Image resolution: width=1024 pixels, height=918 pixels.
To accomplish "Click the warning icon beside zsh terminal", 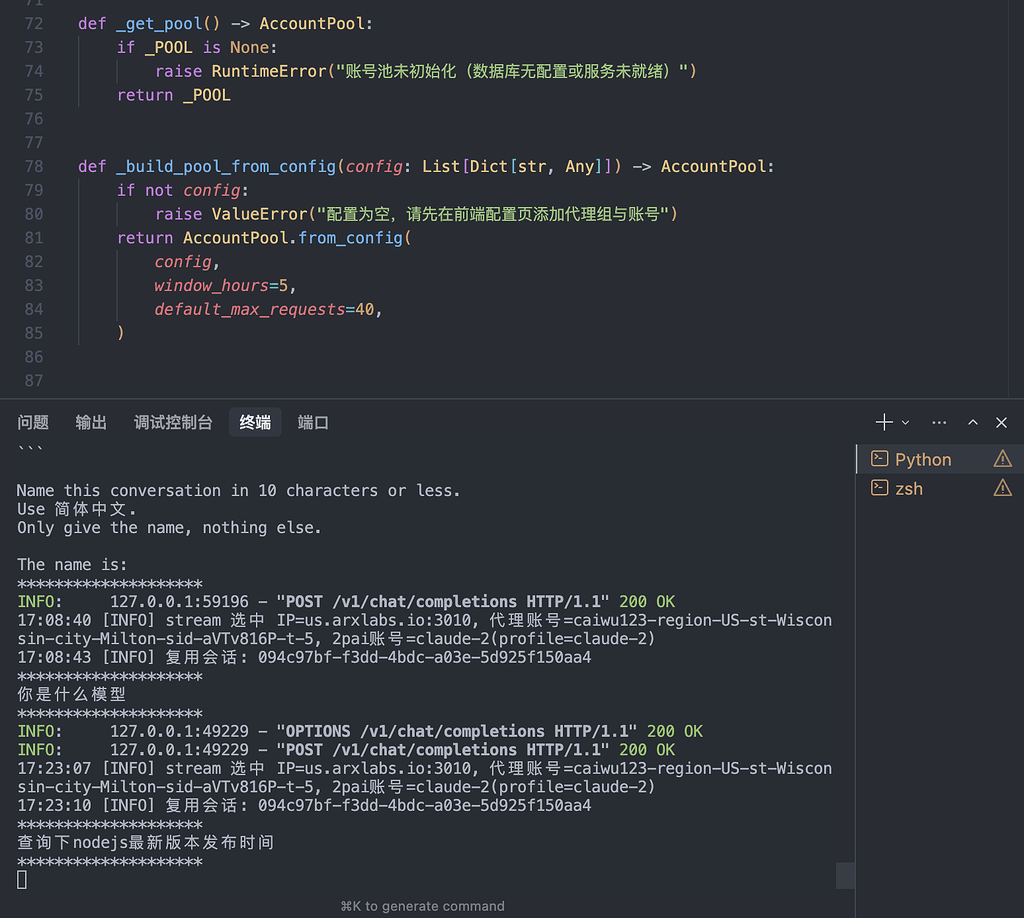I will (x=1002, y=488).
